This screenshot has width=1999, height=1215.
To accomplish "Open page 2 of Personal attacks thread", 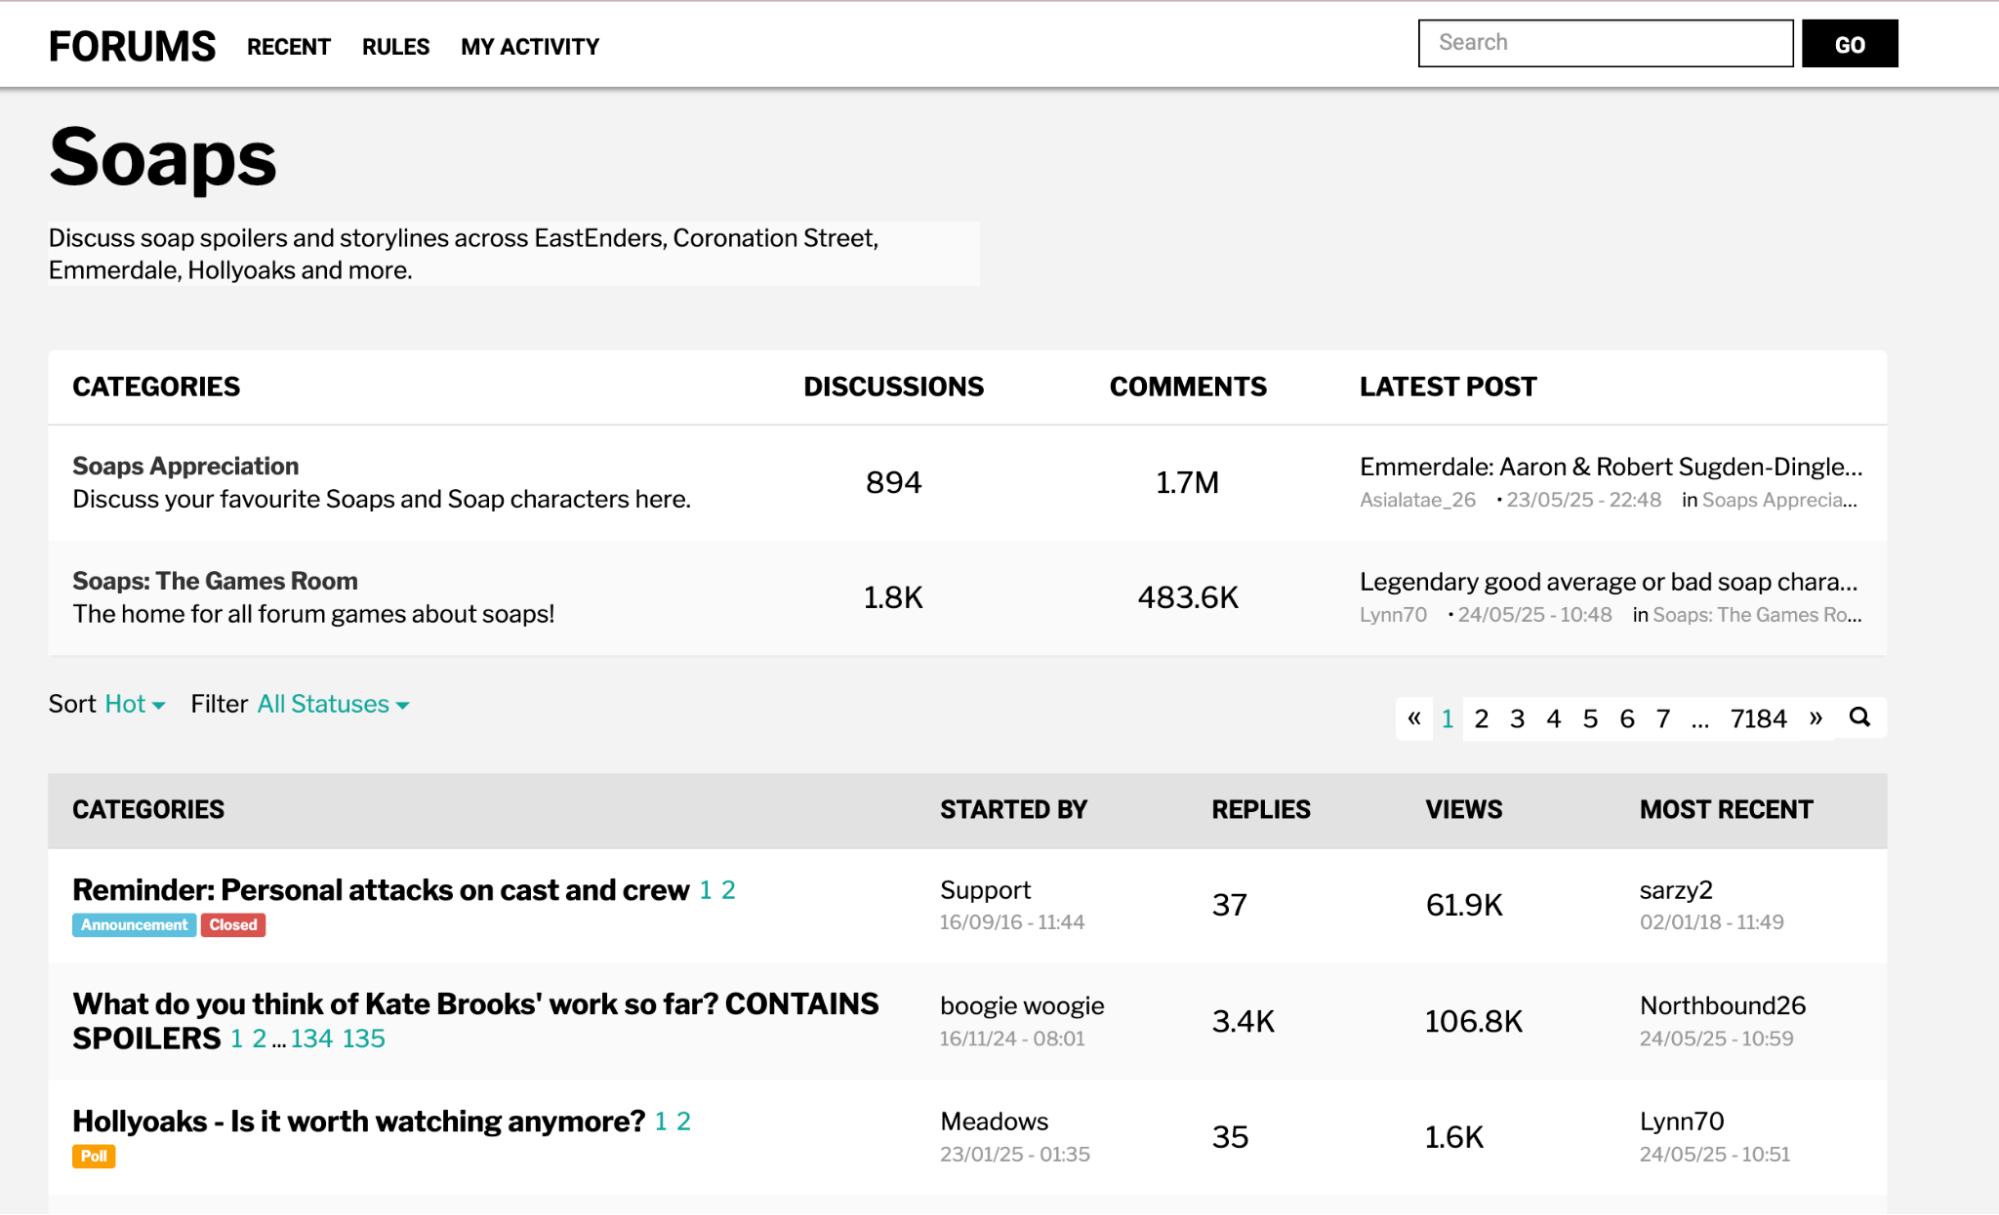I will coord(728,890).
